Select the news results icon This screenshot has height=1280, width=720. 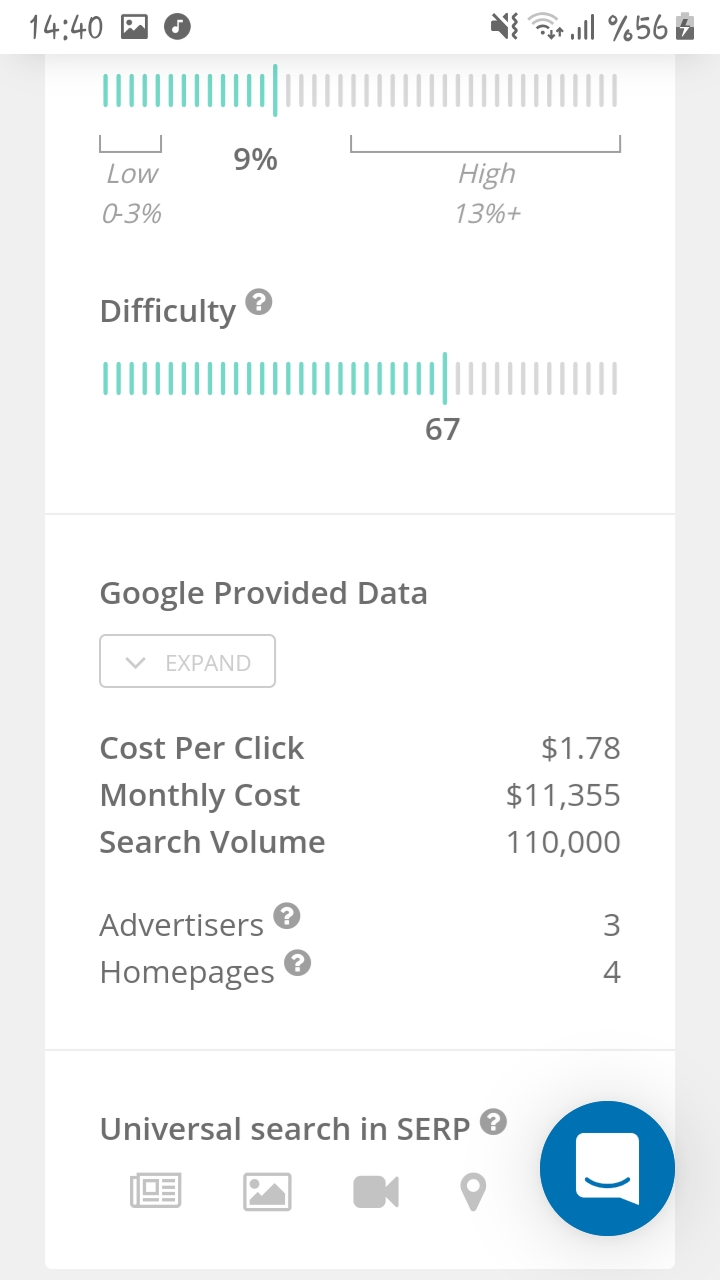tap(155, 1191)
